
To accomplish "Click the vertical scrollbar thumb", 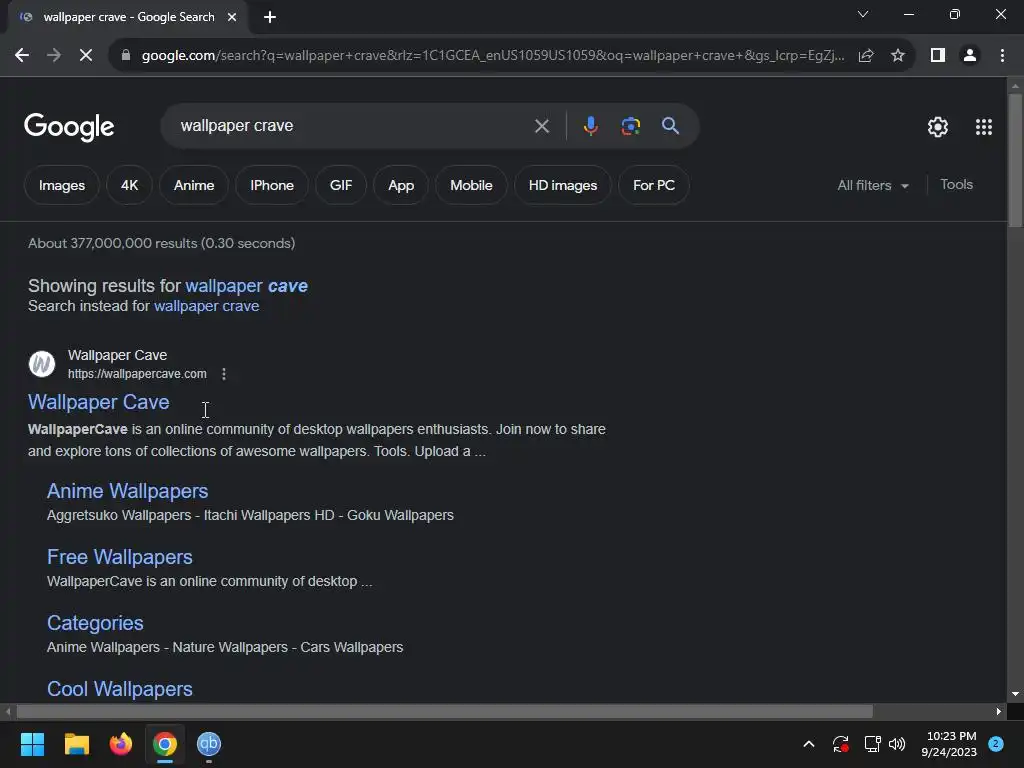I will click(x=1015, y=161).
